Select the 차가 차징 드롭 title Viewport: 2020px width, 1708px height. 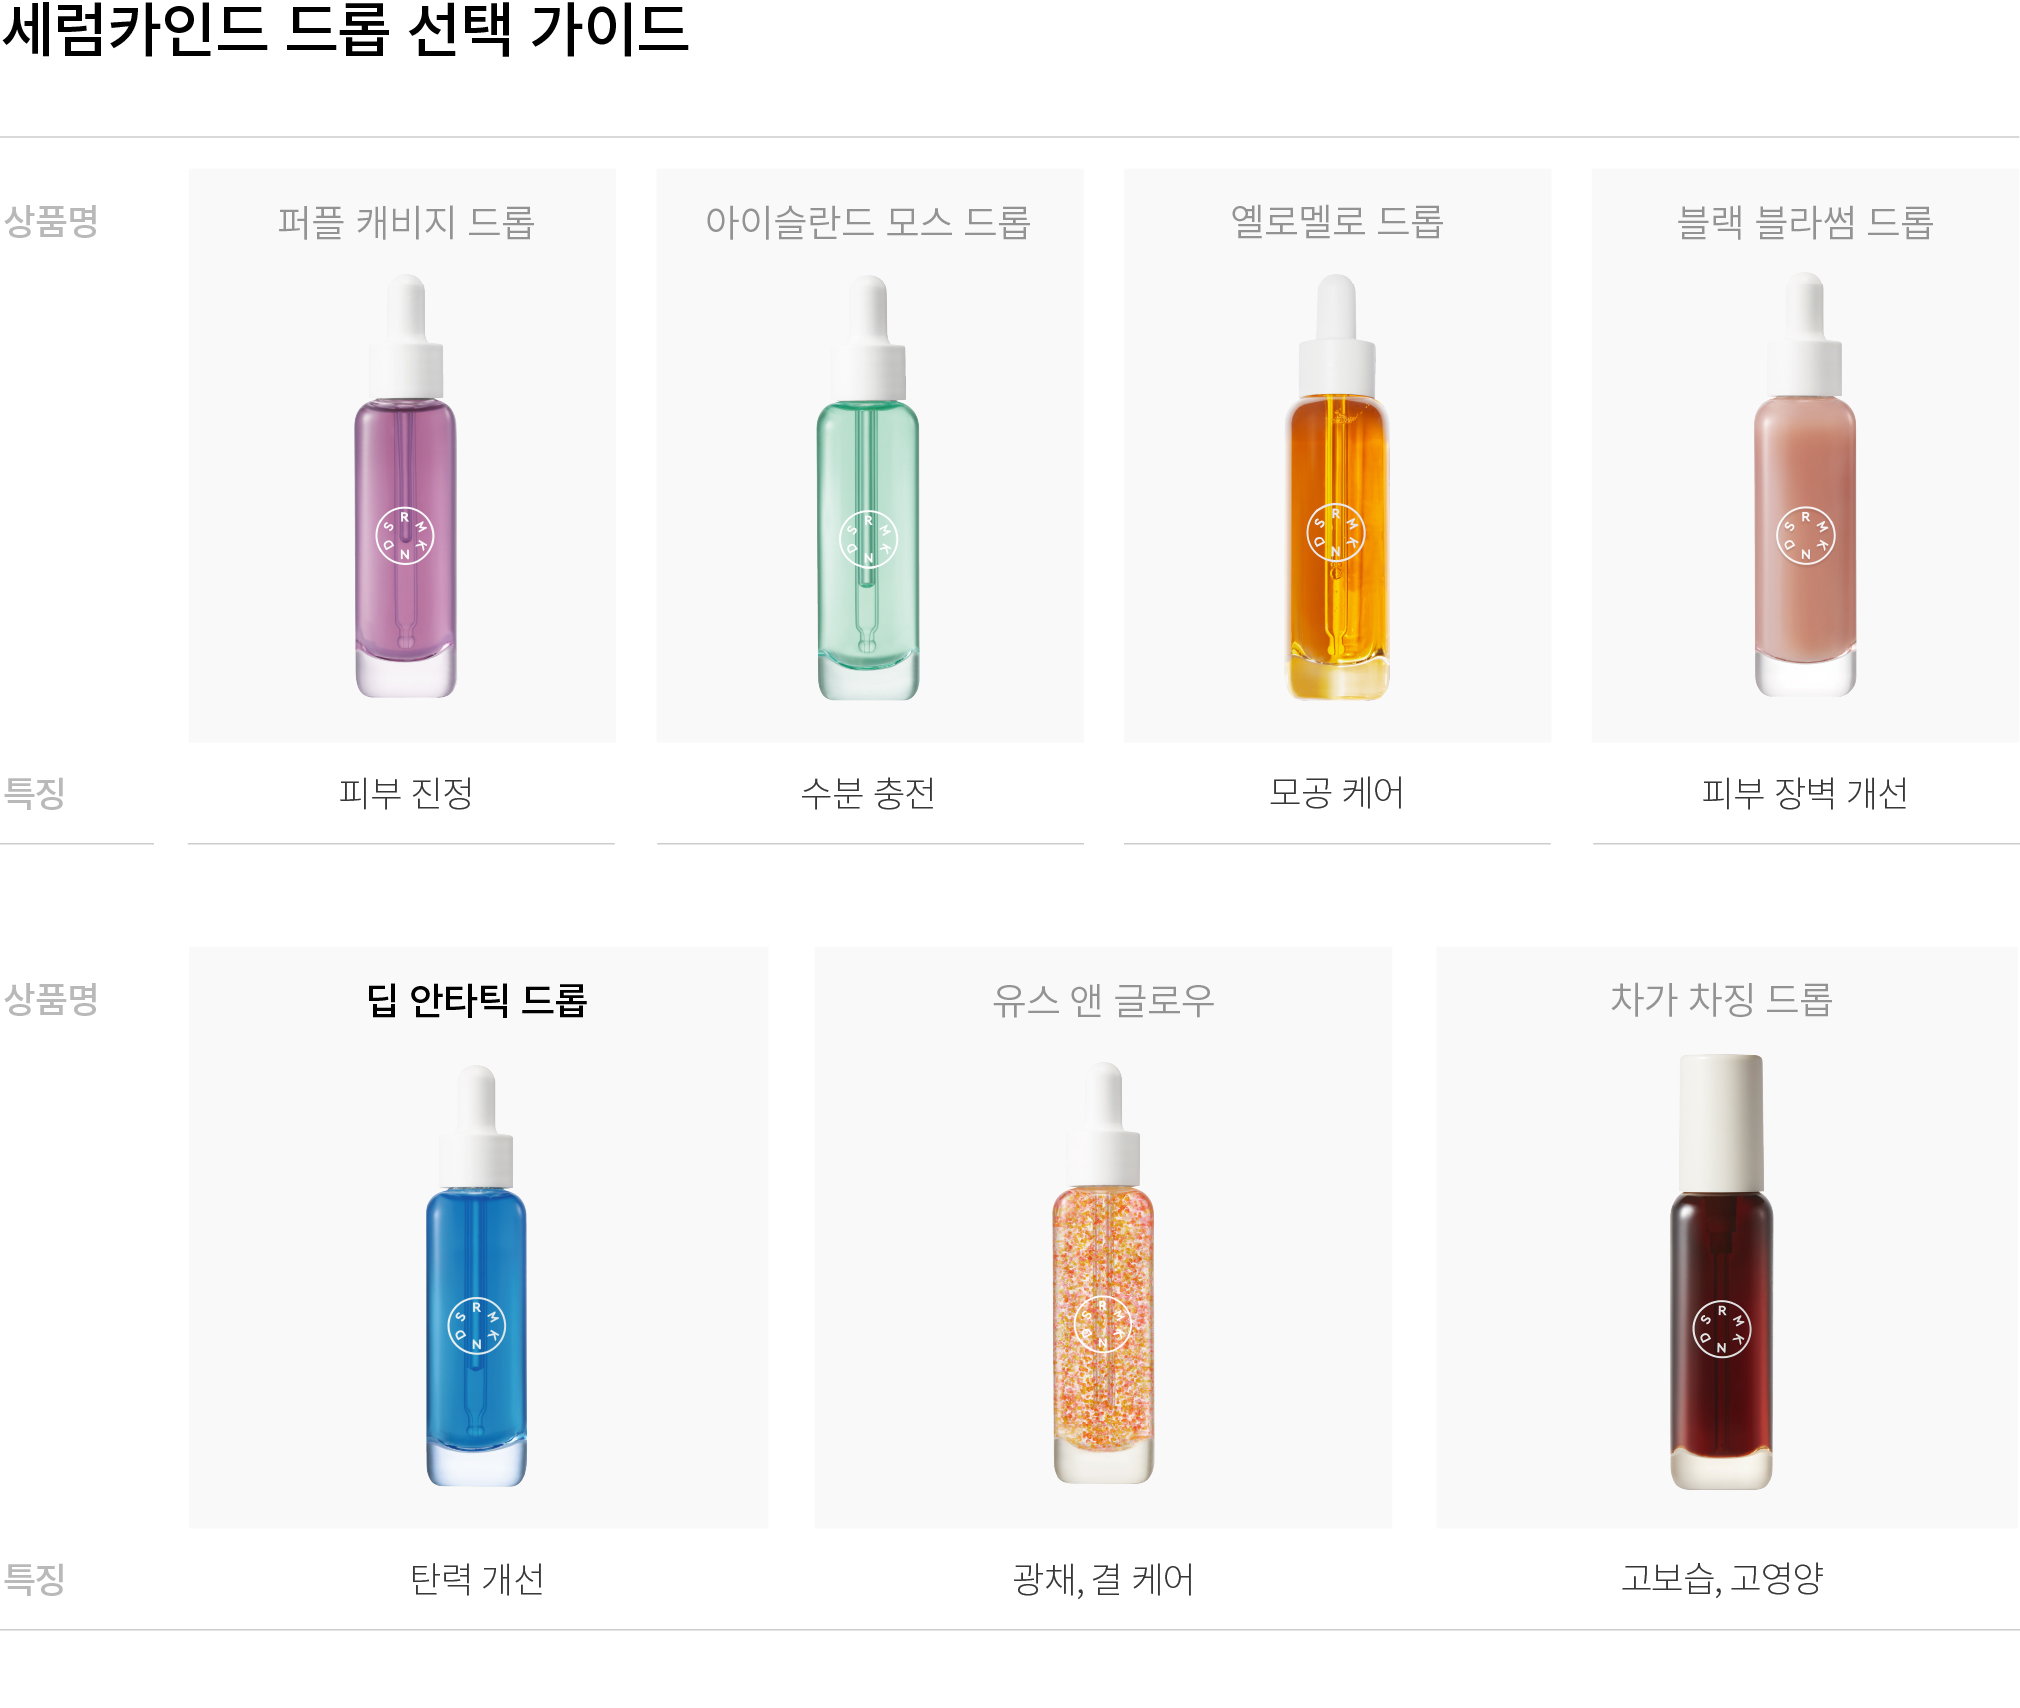coord(1721,999)
